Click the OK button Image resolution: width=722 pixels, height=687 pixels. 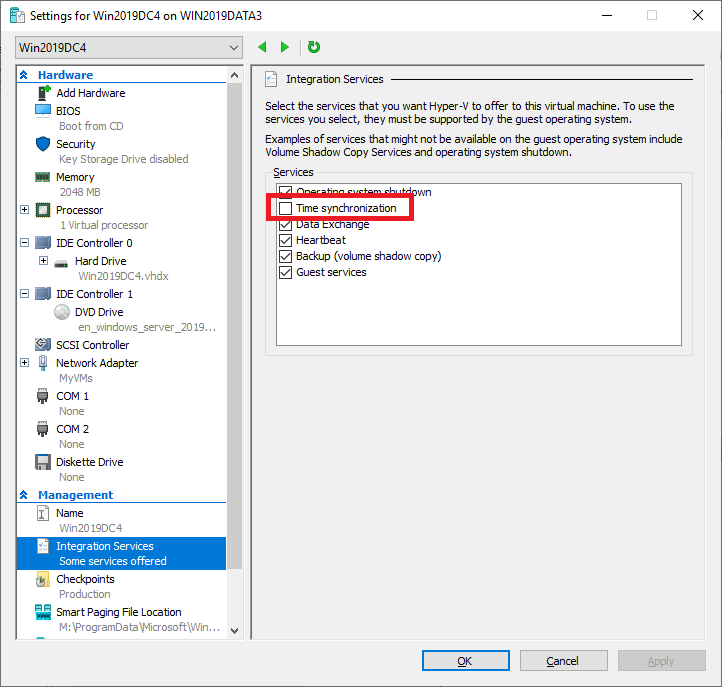(466, 661)
